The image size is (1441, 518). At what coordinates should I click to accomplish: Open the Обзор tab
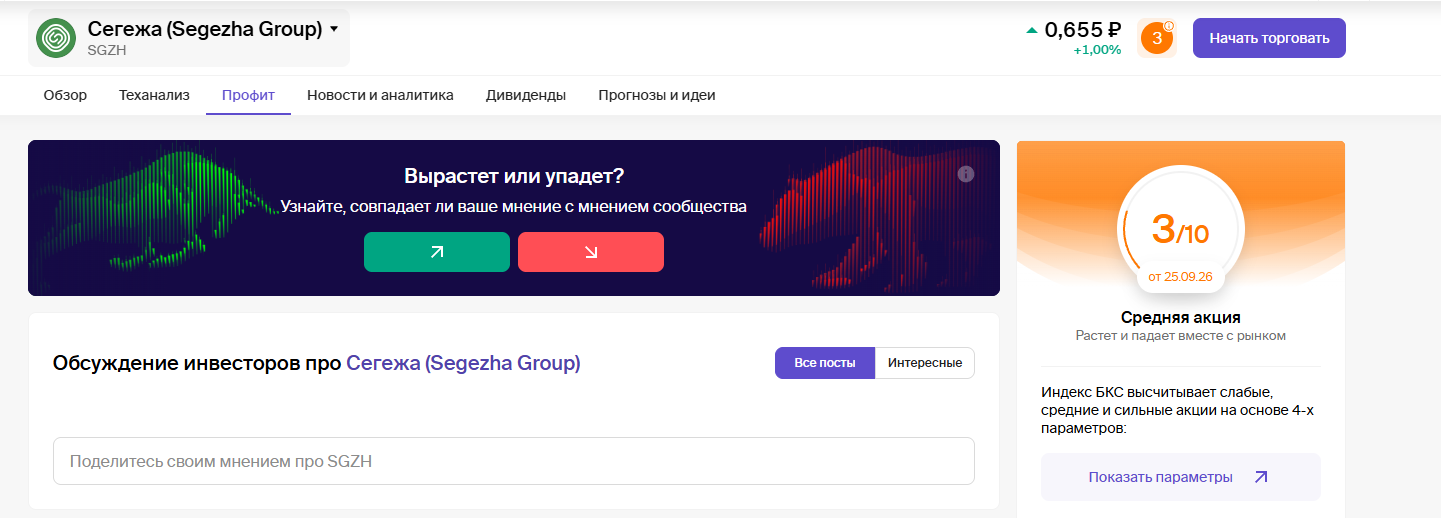(x=65, y=95)
